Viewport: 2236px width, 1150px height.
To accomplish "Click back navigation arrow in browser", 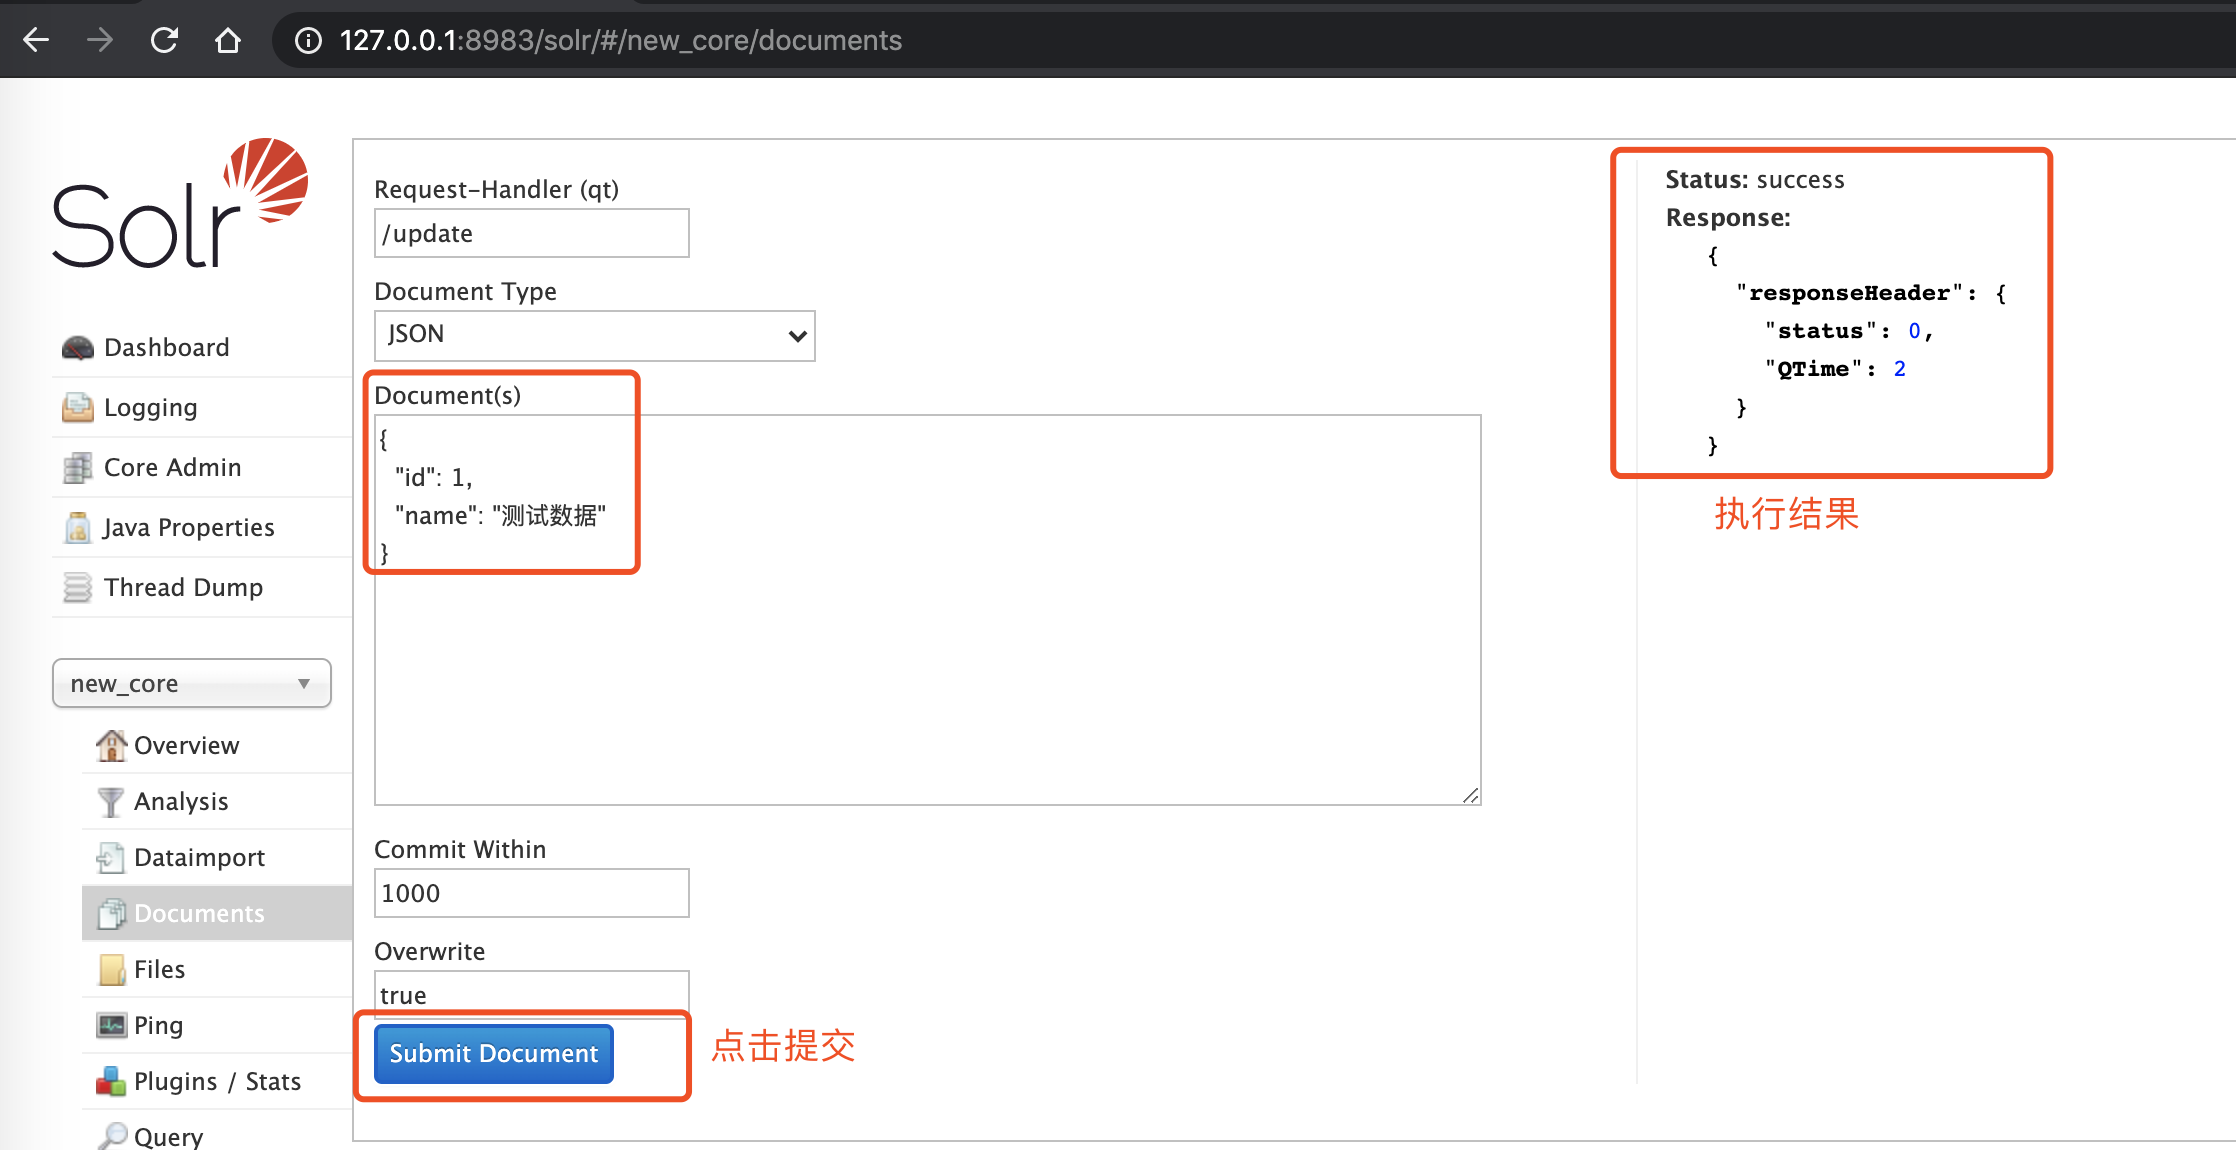I will coord(38,37).
